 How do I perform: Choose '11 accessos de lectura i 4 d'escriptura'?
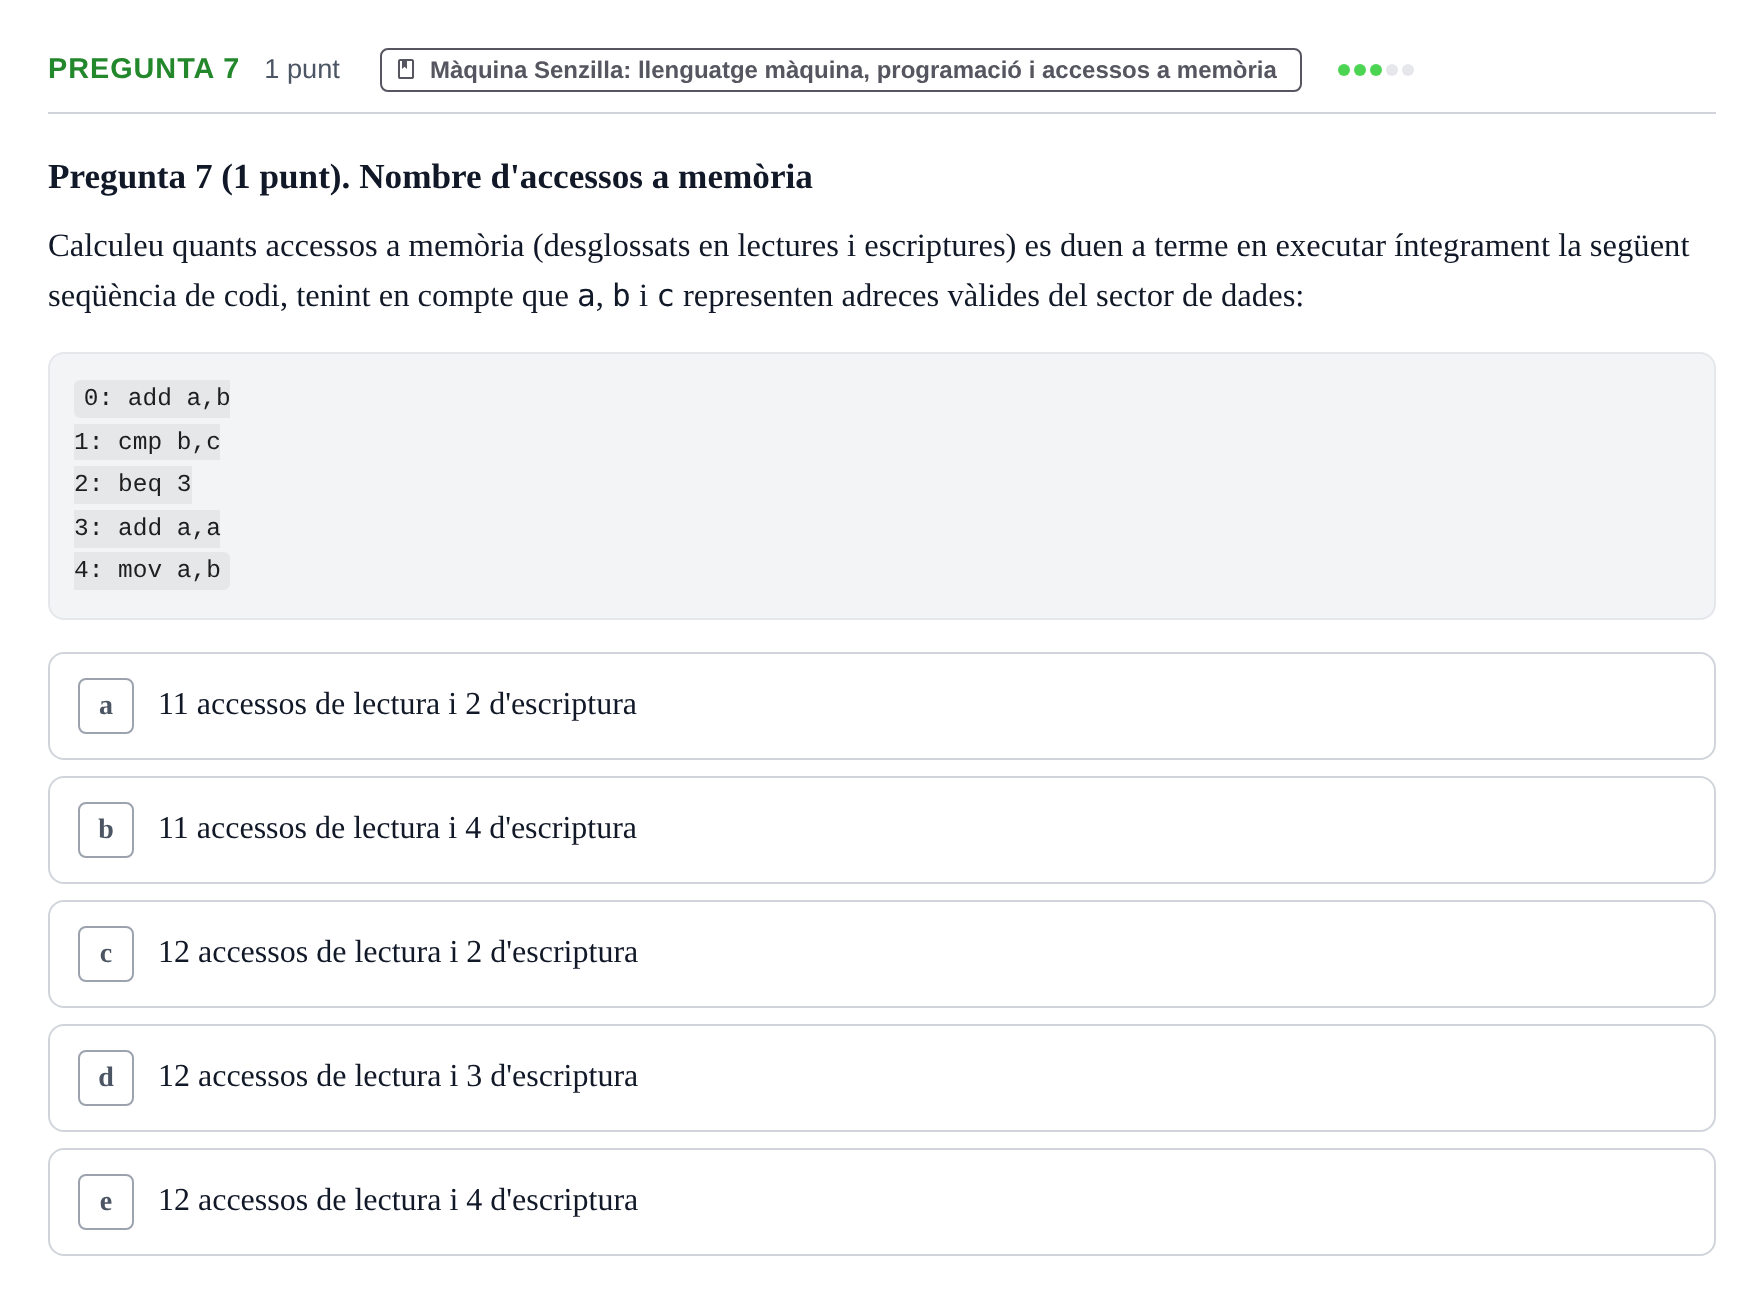(882, 830)
